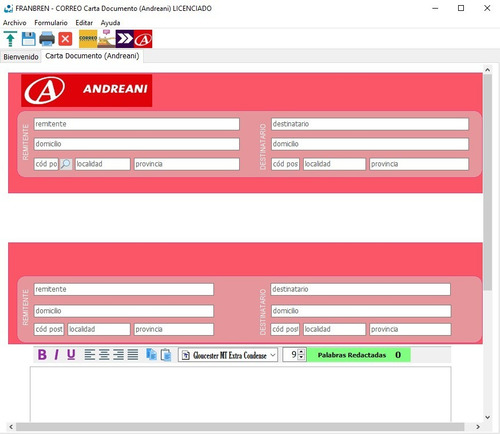Click the top destinatario domicilio field
Screen dimensions: 500x434
tap(370, 144)
